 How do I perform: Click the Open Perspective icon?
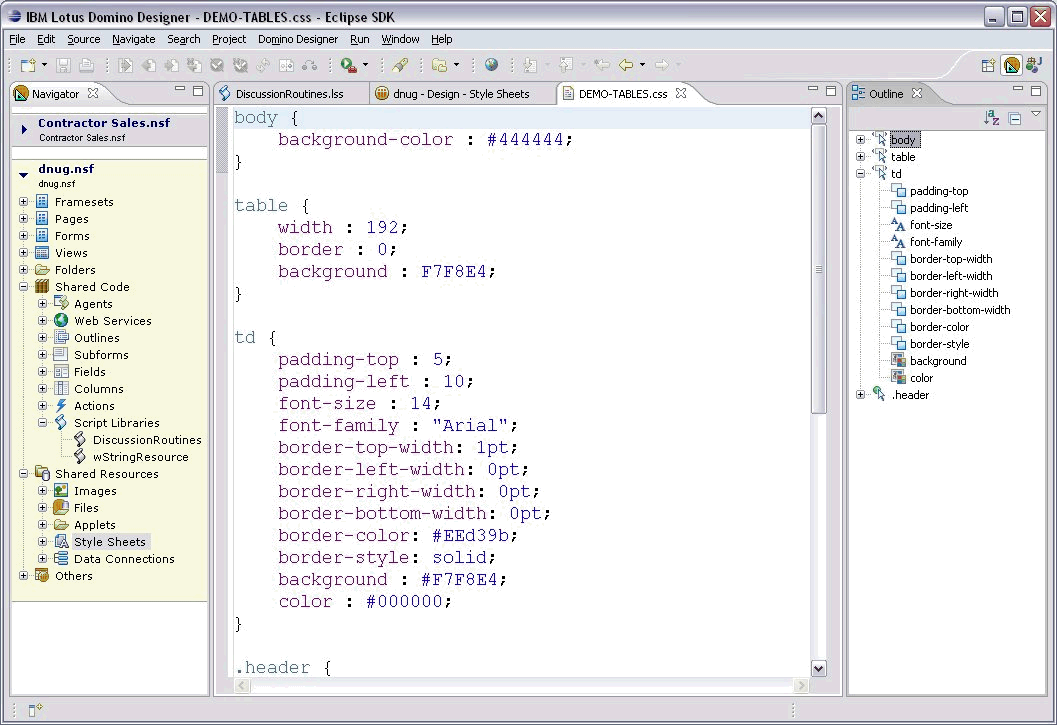point(988,65)
